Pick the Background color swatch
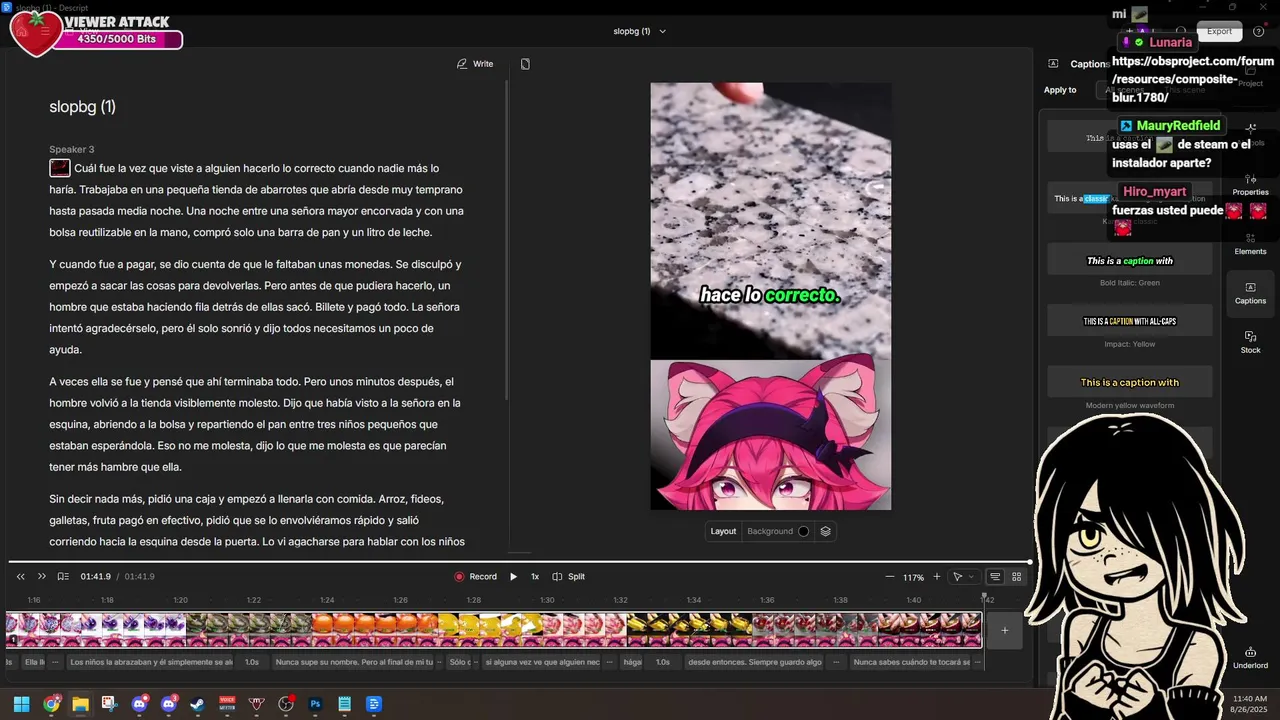1280x720 pixels. coord(803,531)
